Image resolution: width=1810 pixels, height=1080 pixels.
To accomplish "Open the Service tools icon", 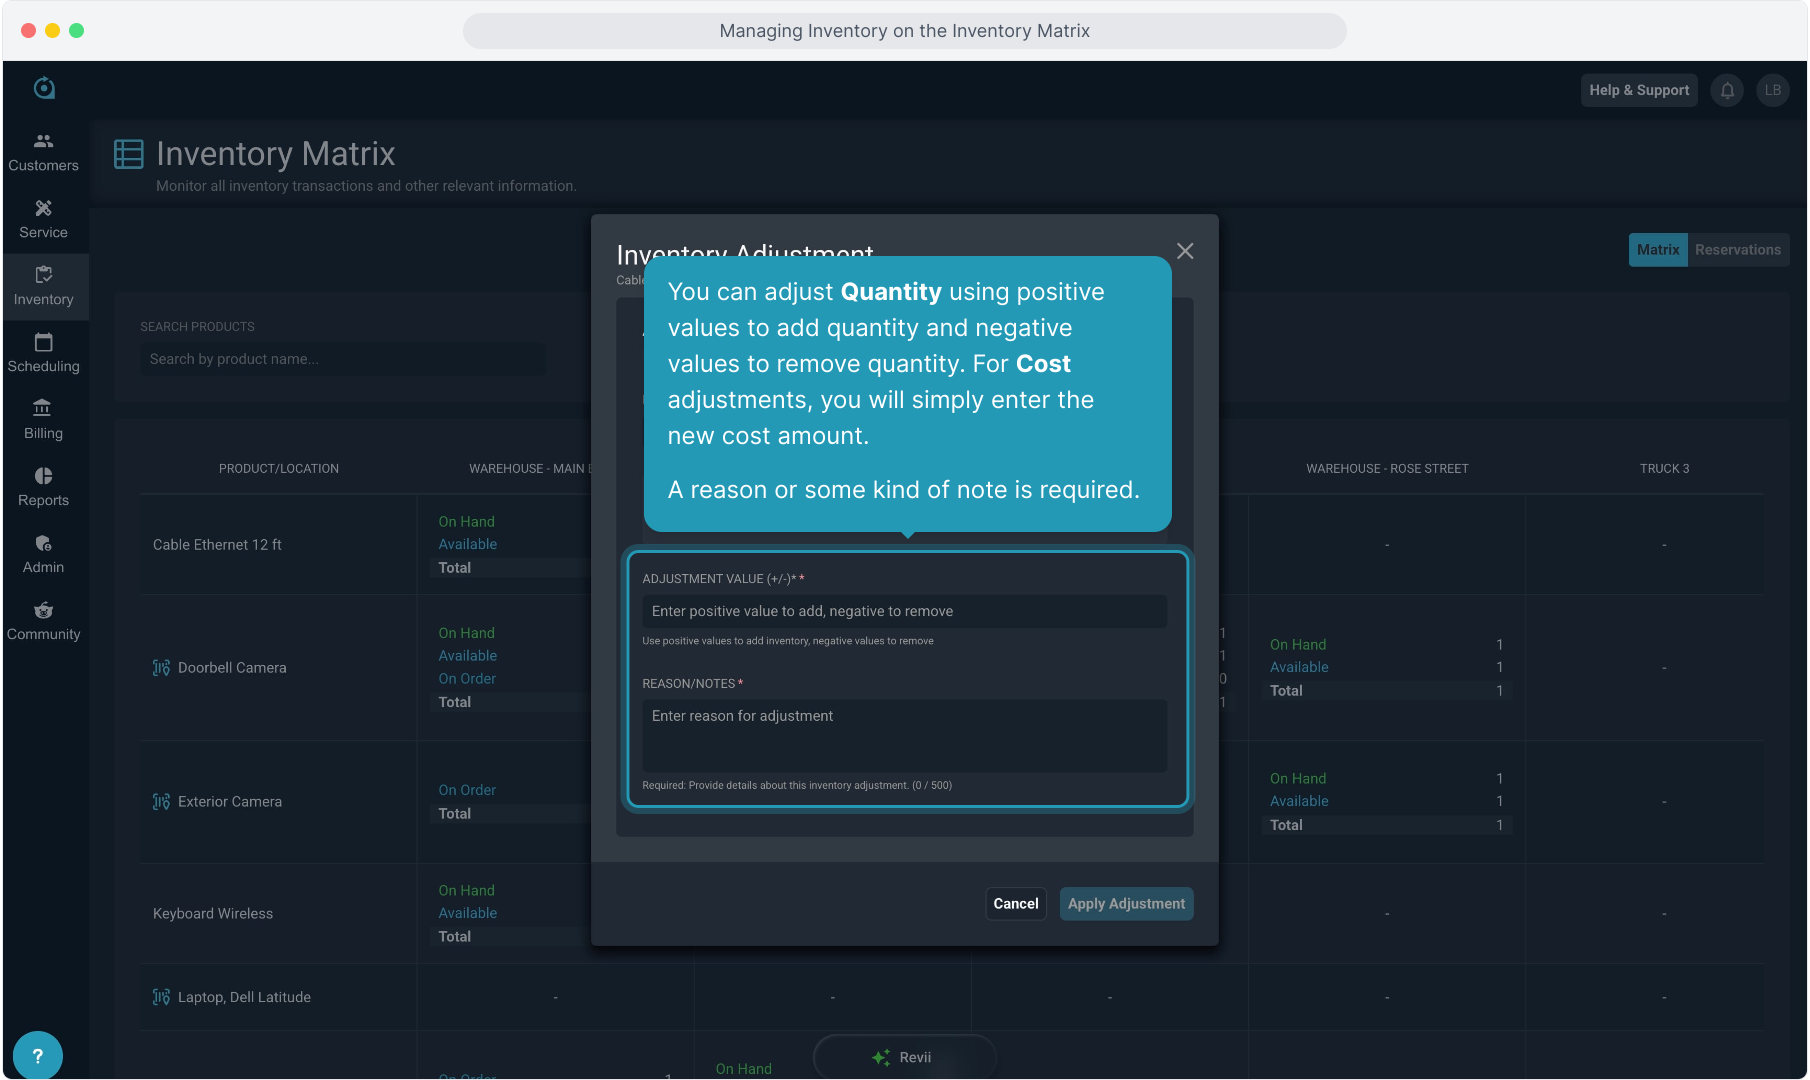I will tap(43, 209).
